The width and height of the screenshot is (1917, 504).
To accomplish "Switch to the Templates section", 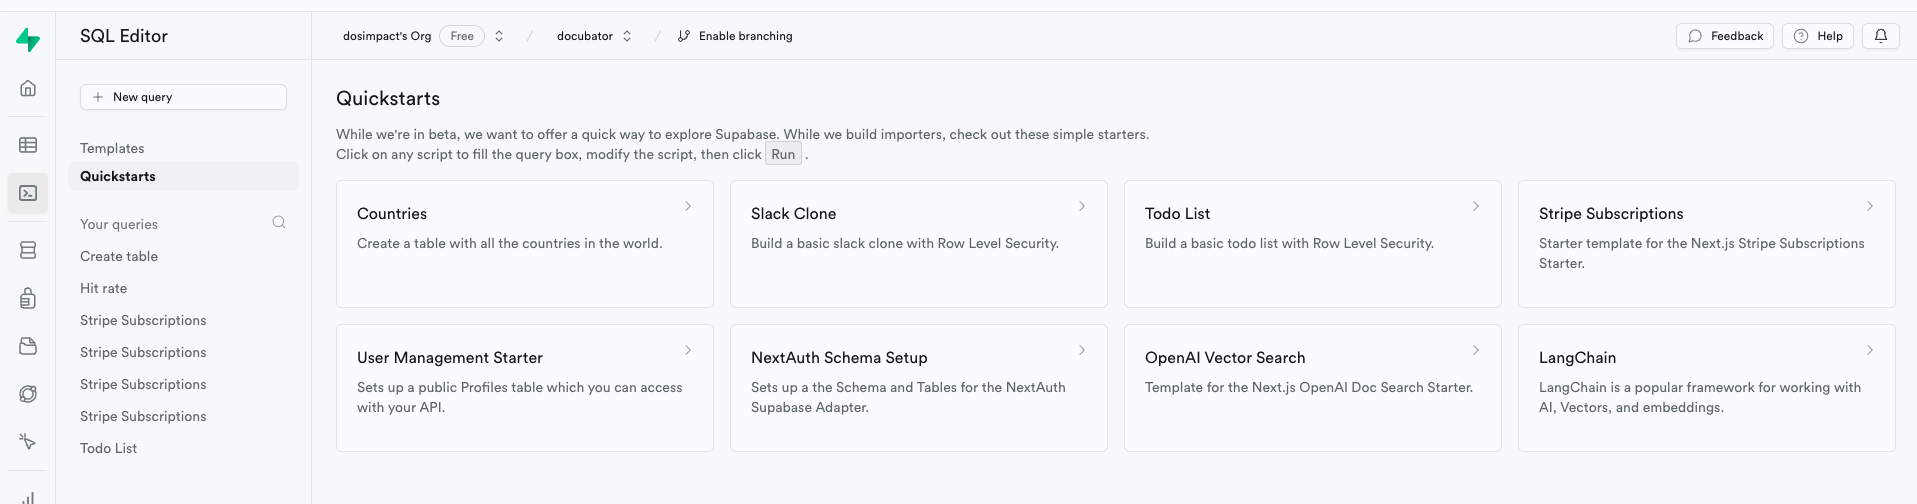I will click(x=112, y=148).
